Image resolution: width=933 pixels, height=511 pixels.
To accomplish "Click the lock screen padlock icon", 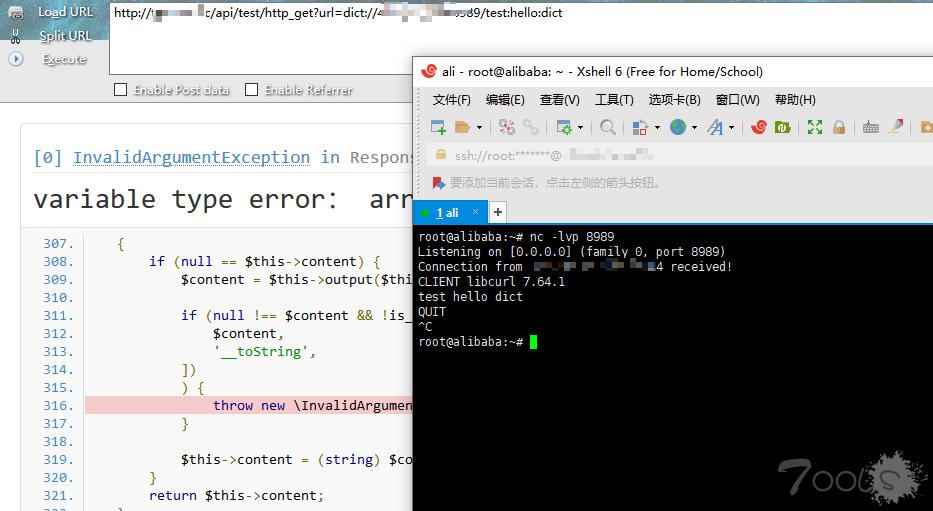I will coord(839,127).
